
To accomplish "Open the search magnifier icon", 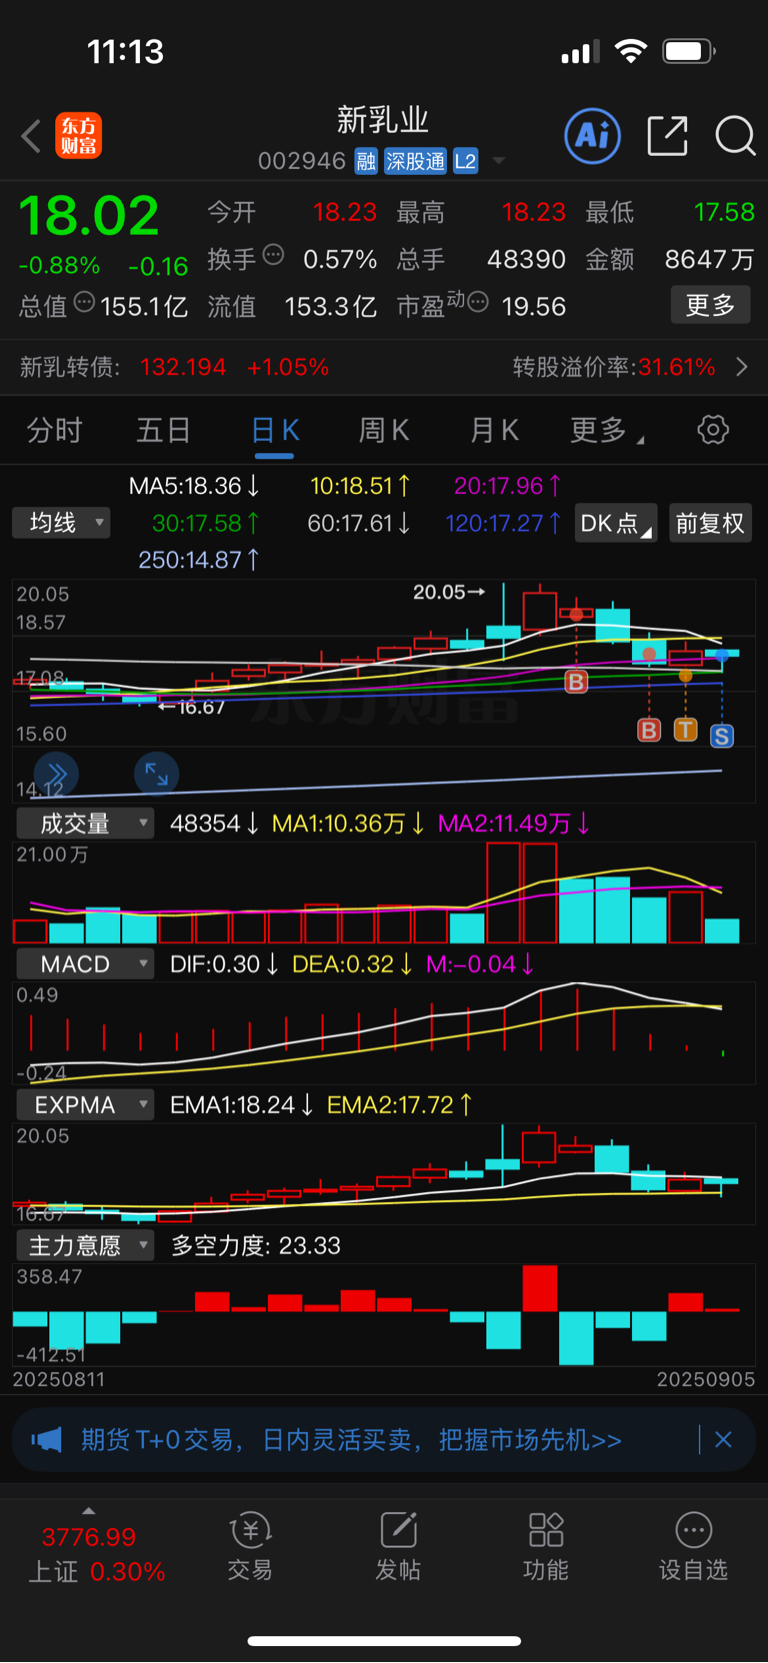I will (735, 136).
